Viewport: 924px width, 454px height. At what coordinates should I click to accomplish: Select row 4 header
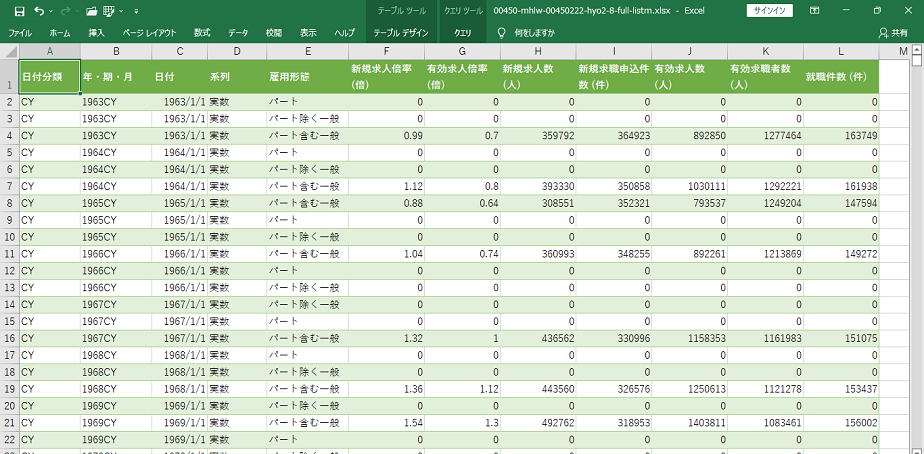click(9, 135)
